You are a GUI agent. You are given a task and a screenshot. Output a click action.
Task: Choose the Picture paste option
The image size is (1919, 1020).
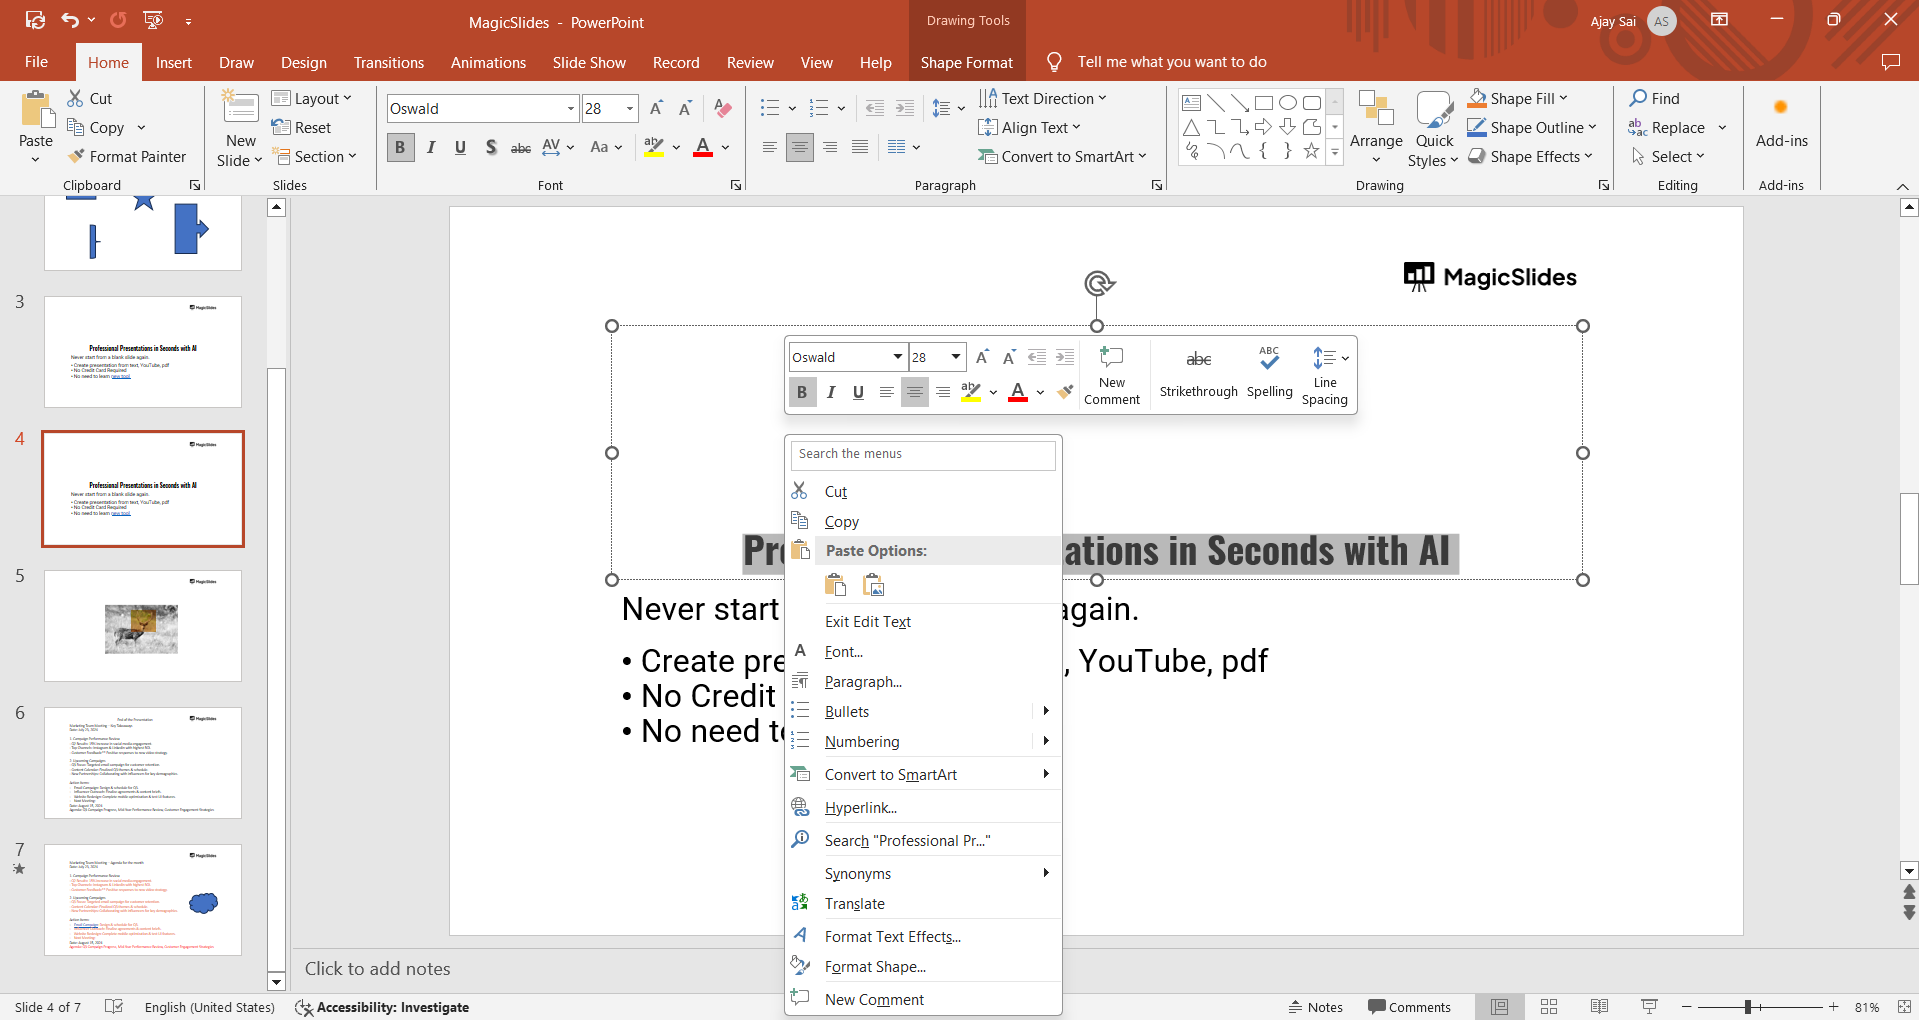(873, 585)
